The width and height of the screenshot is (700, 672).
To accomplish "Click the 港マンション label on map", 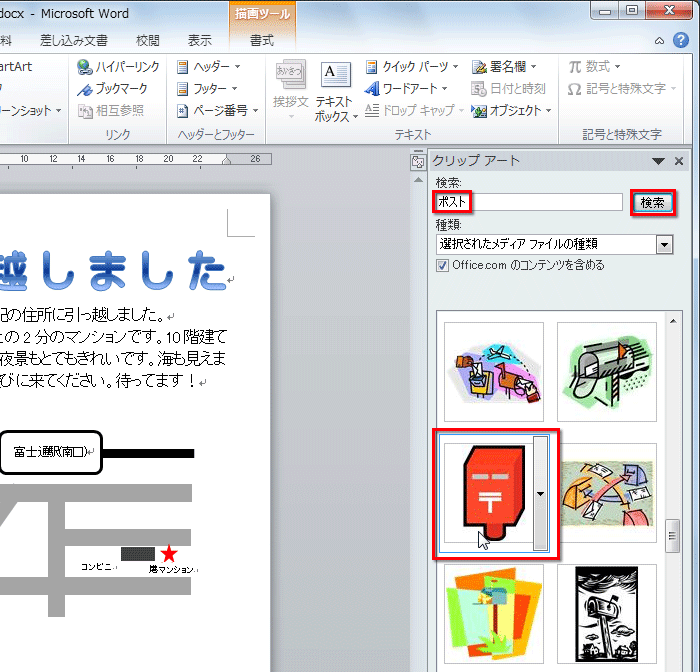I will click(x=172, y=569).
